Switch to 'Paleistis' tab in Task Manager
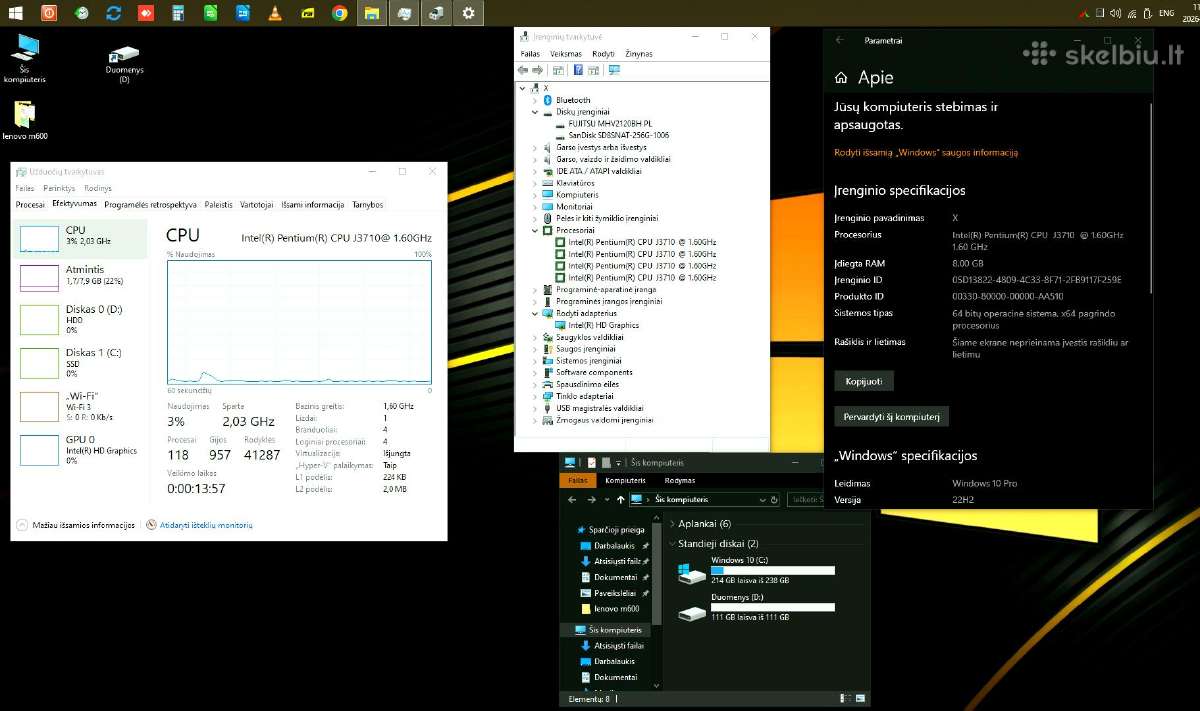Viewport: 1200px width, 711px height. pyautogui.click(x=218, y=204)
